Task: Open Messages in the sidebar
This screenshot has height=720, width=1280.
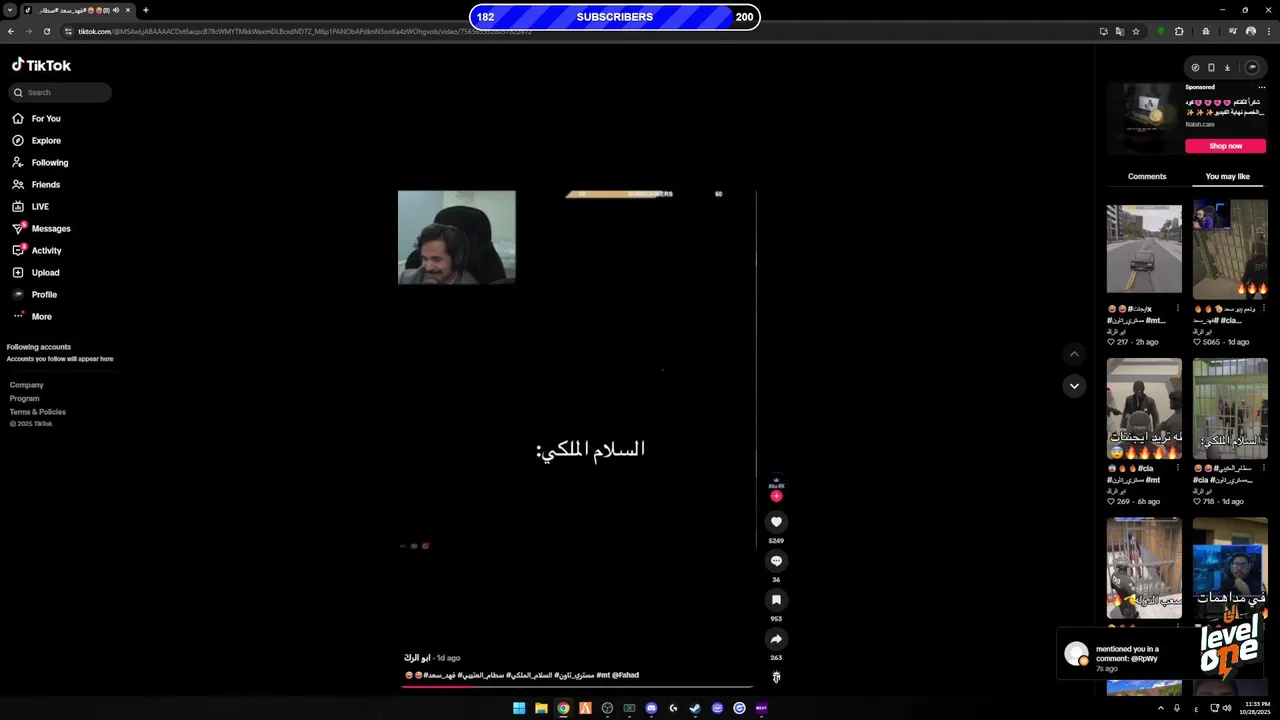Action: tap(42, 228)
